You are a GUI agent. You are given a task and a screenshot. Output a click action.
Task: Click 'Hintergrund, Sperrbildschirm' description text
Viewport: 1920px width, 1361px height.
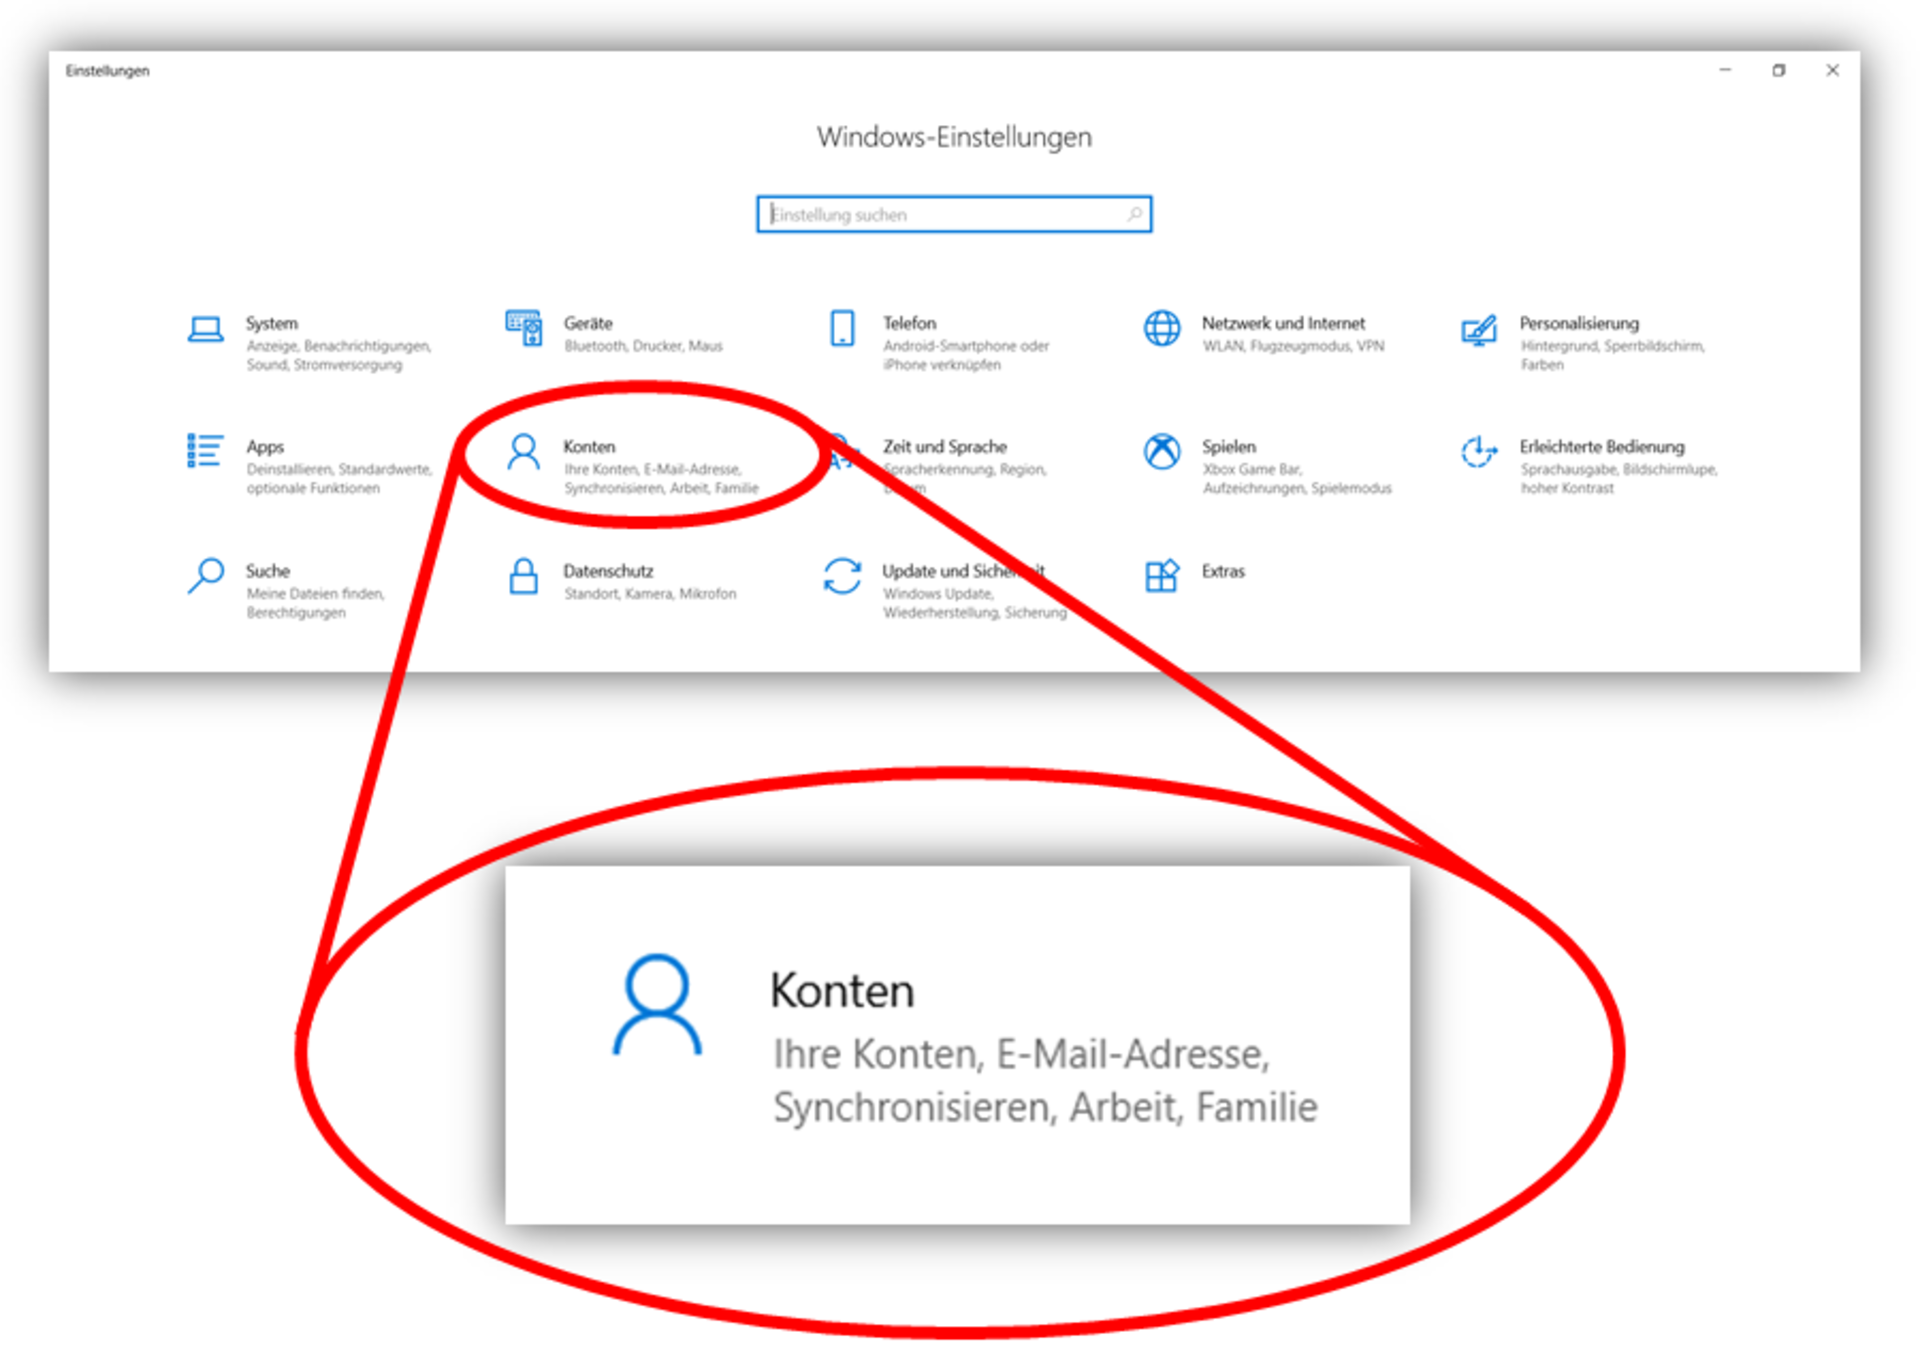pos(1612,346)
